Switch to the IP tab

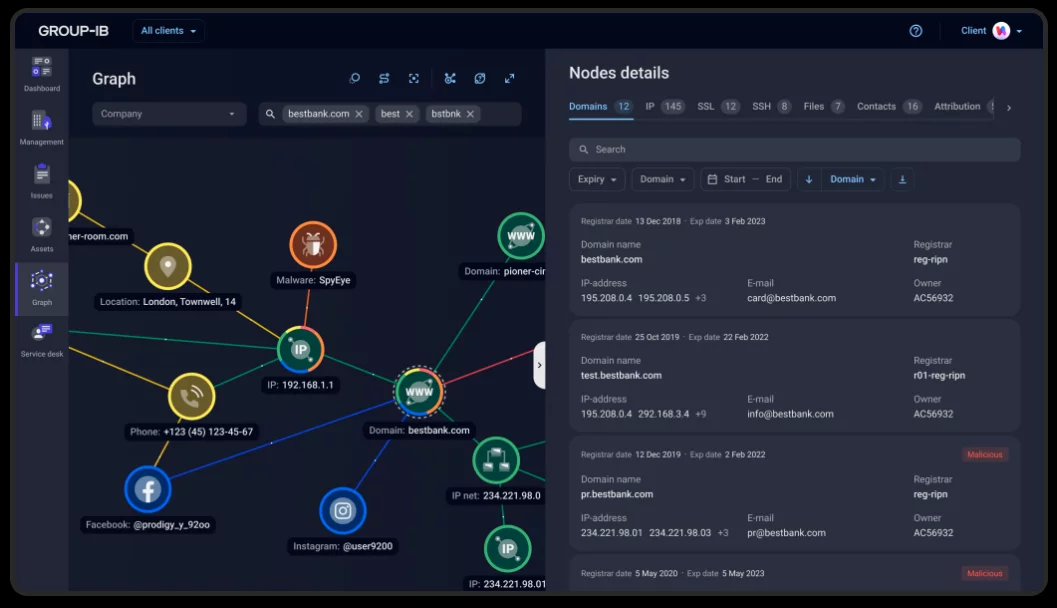click(x=665, y=107)
